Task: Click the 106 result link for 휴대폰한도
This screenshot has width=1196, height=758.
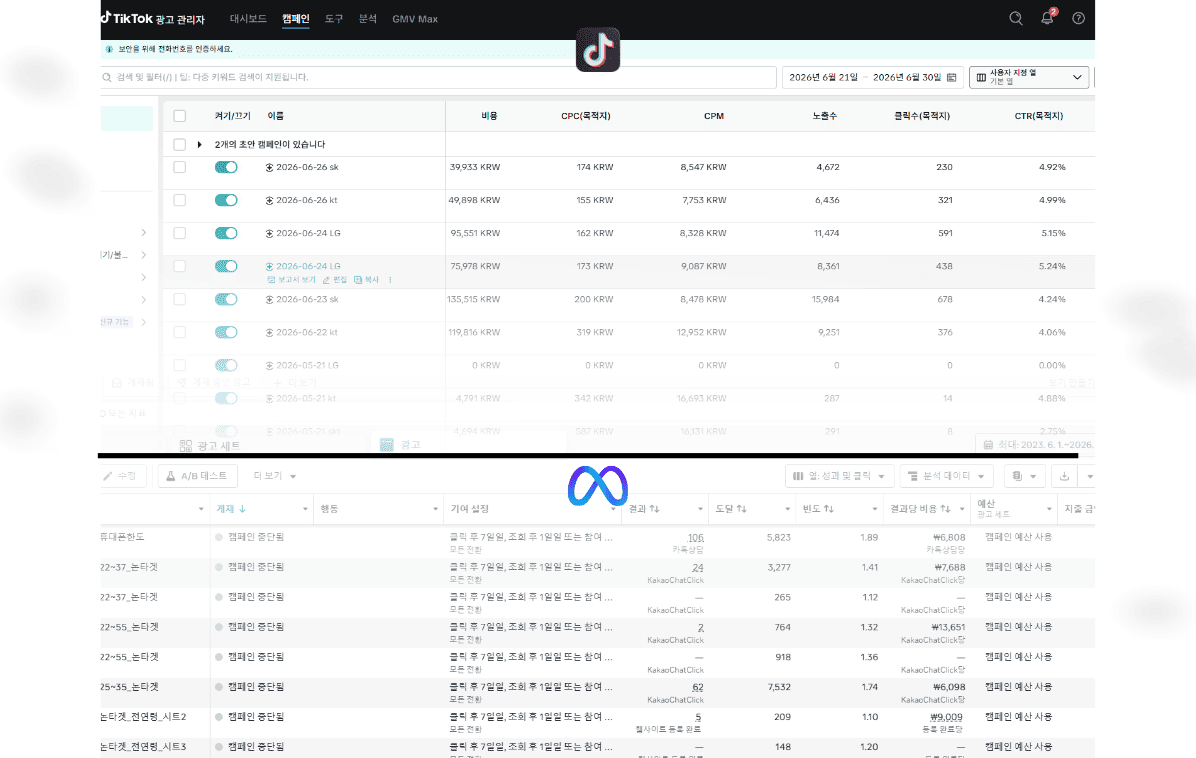Action: click(695, 538)
